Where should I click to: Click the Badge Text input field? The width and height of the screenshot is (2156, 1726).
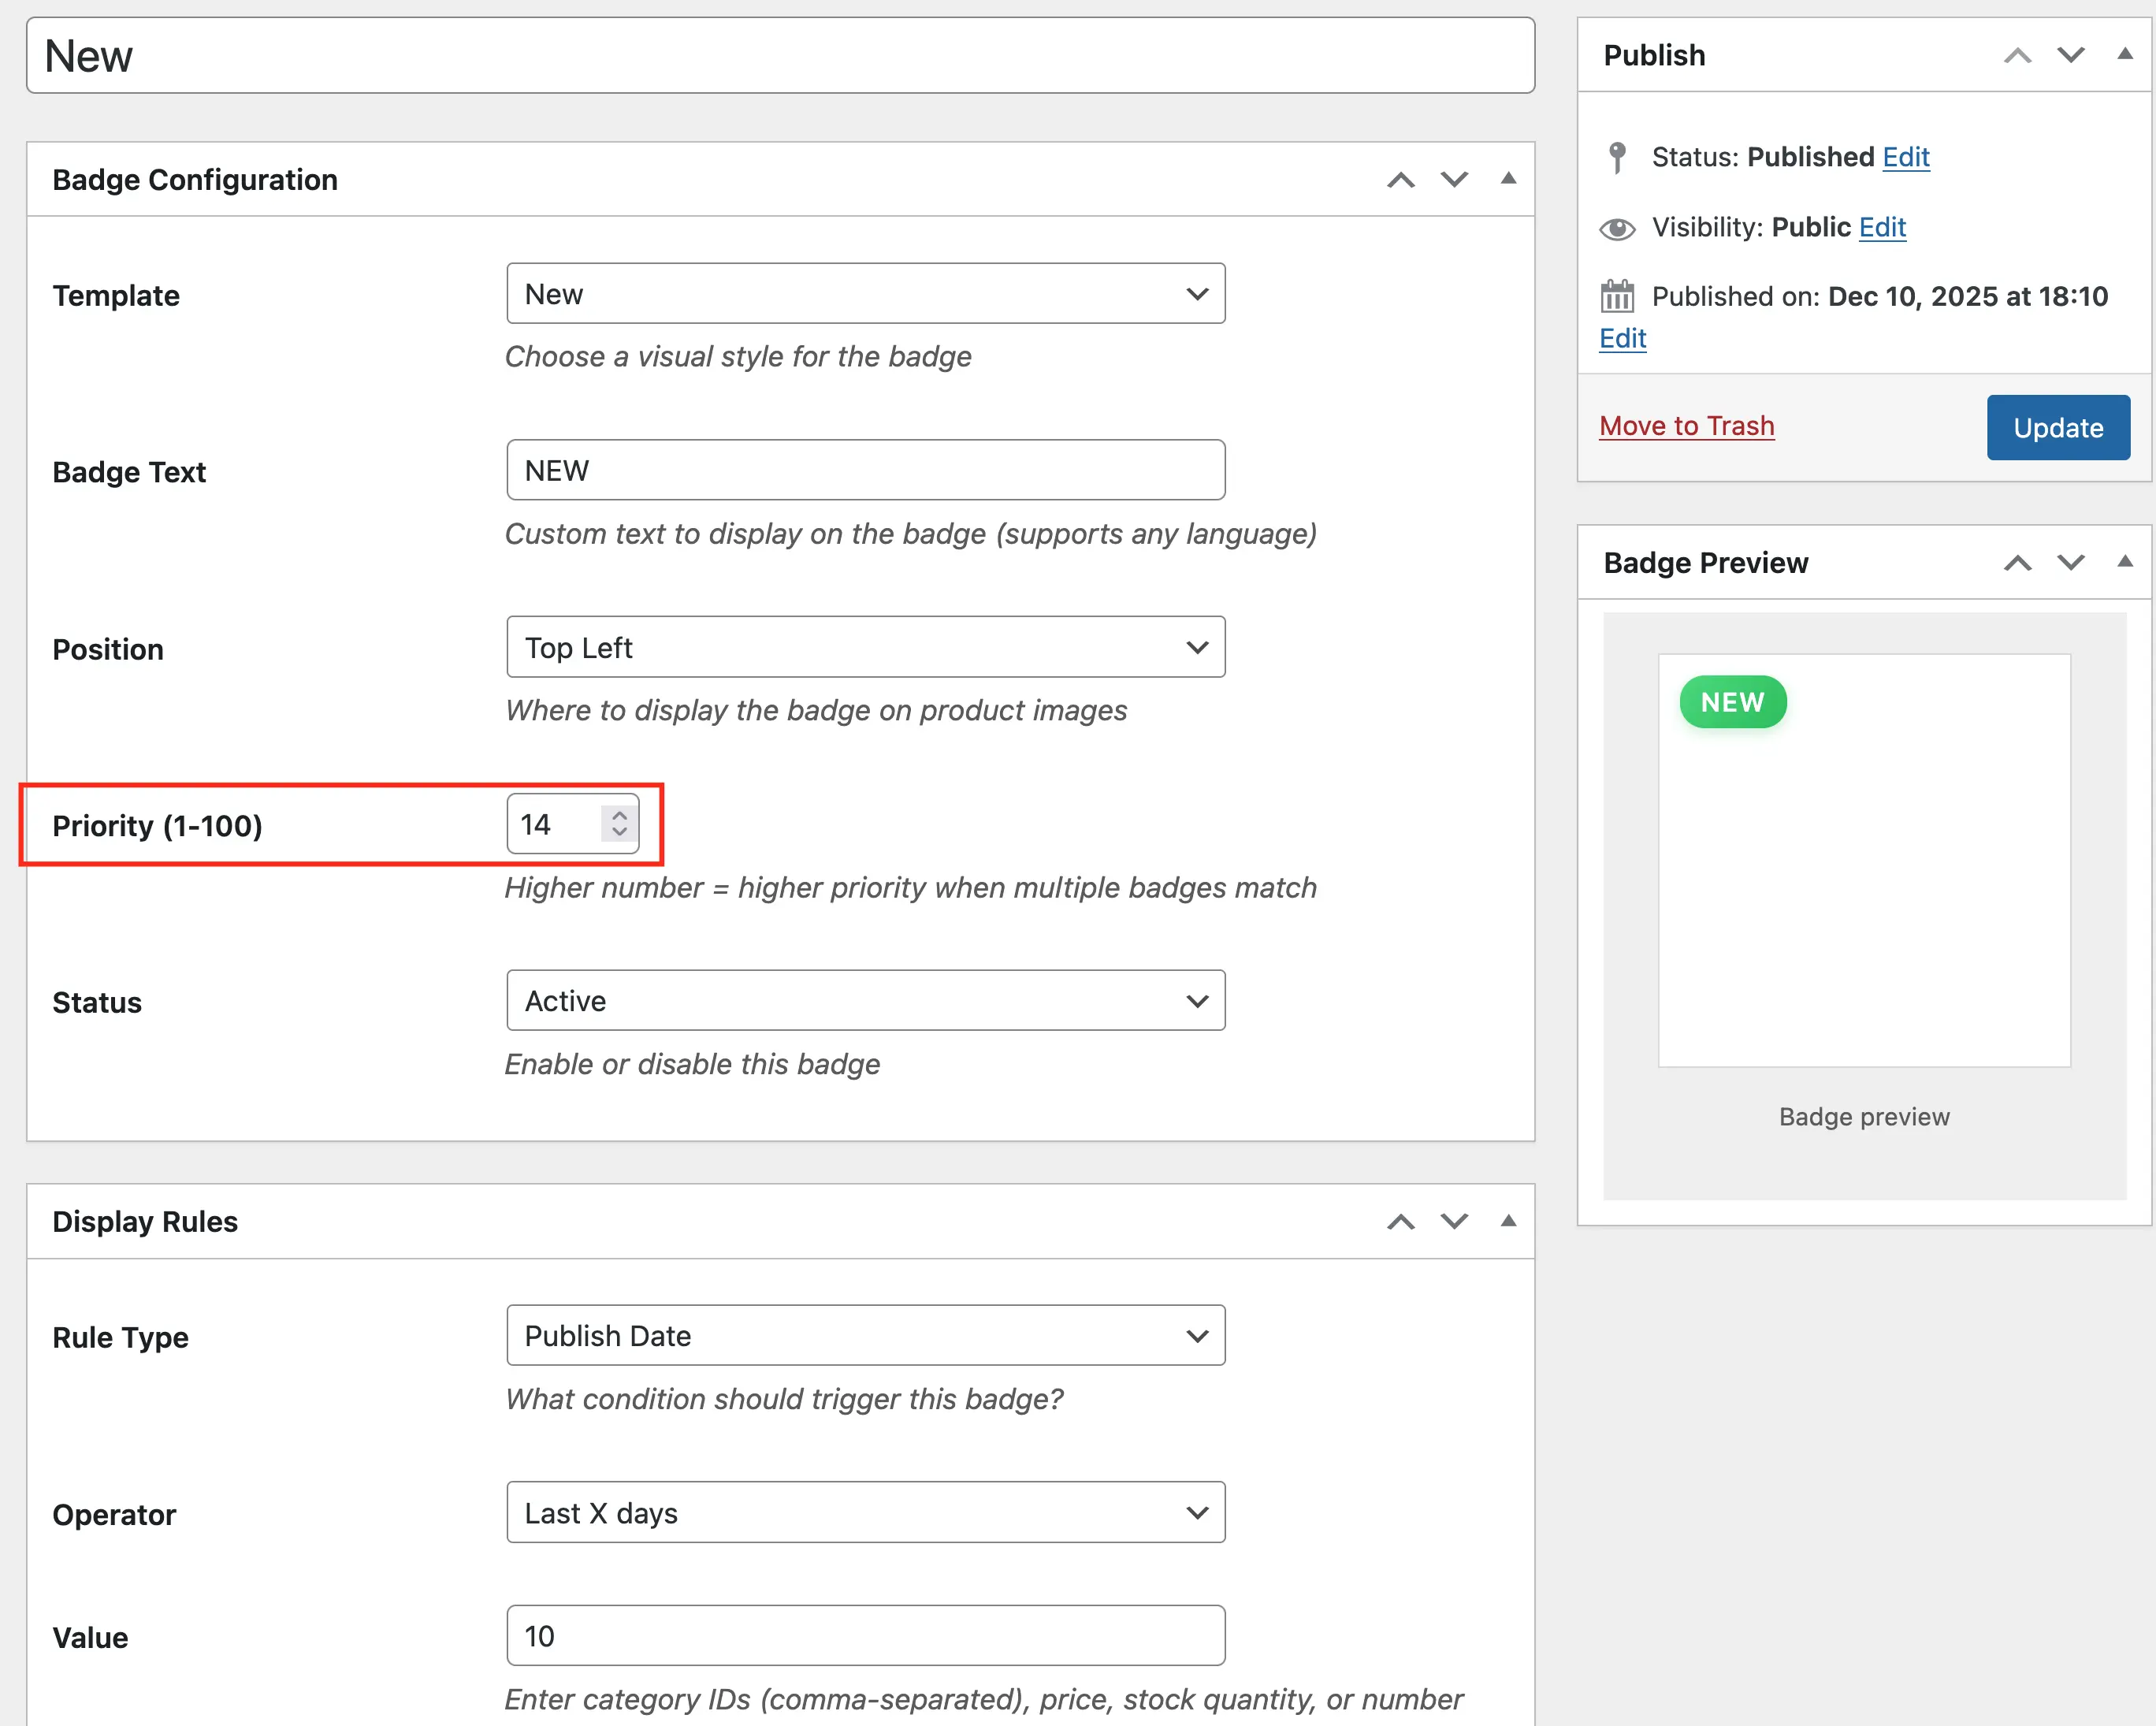(865, 471)
